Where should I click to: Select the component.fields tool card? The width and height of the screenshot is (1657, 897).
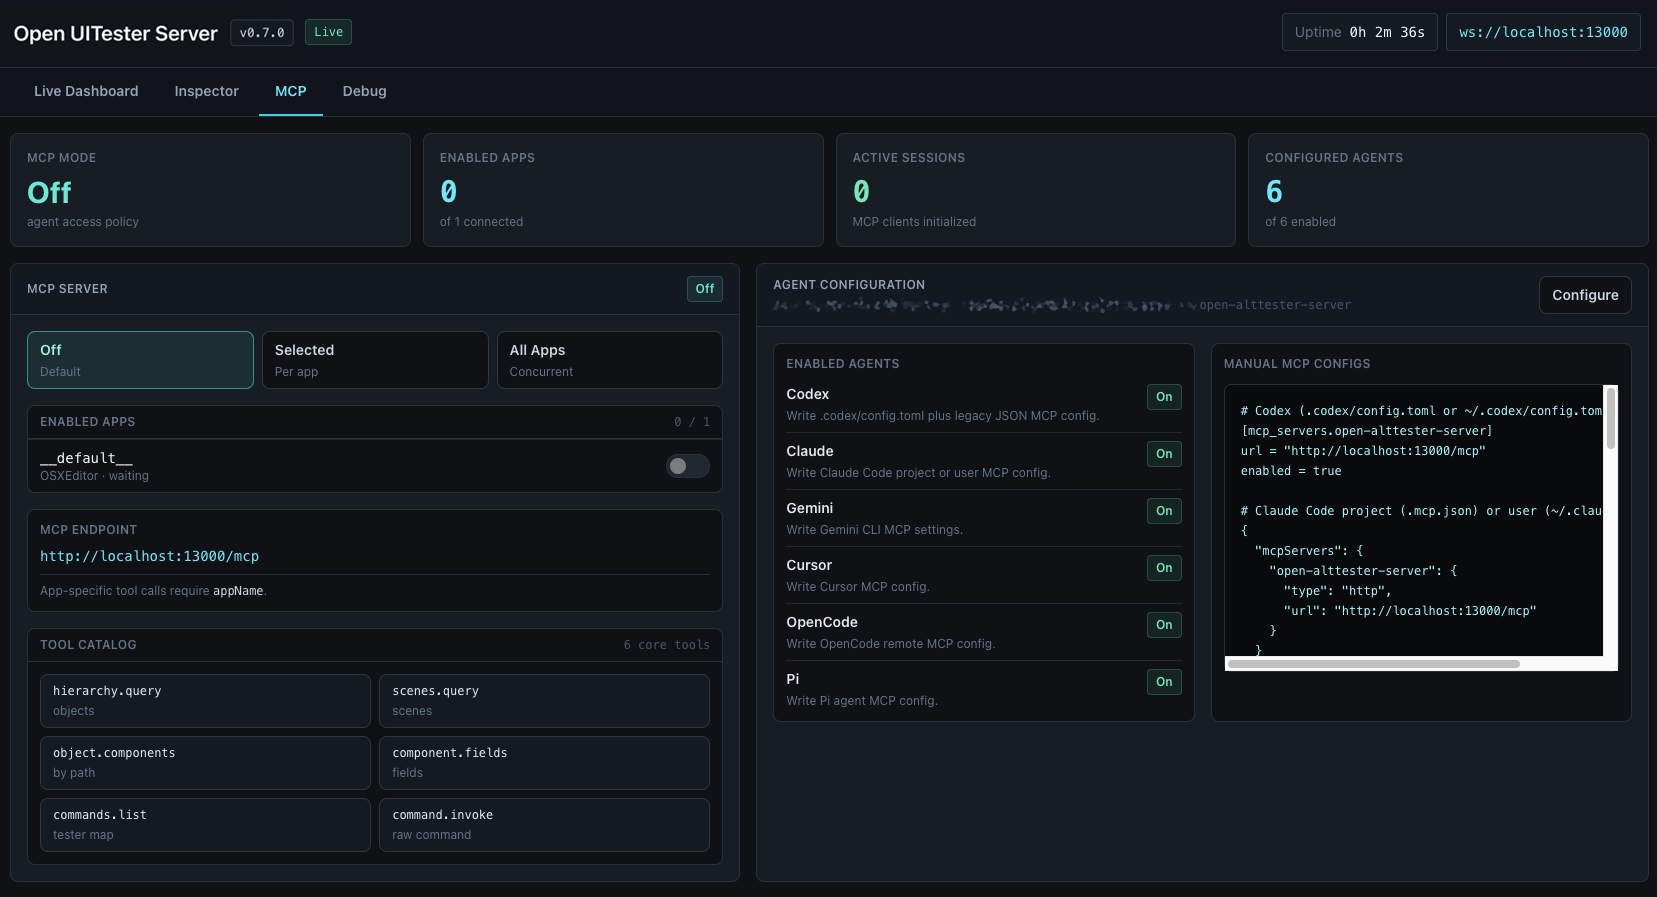pyautogui.click(x=544, y=763)
